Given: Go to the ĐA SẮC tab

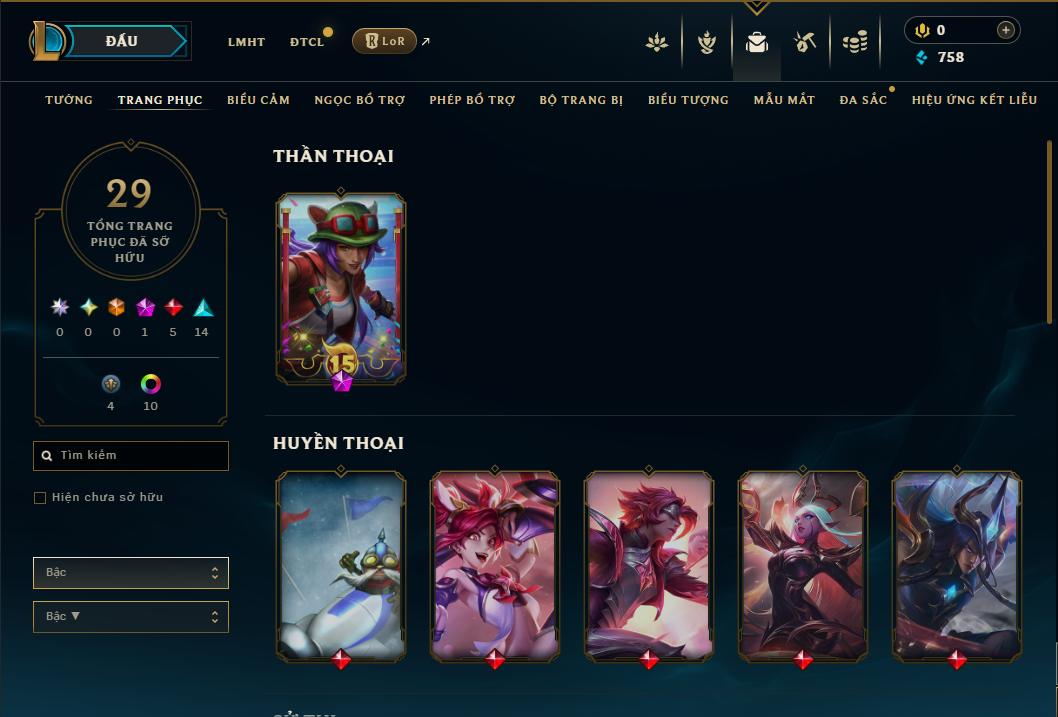Looking at the screenshot, I should click(863, 100).
